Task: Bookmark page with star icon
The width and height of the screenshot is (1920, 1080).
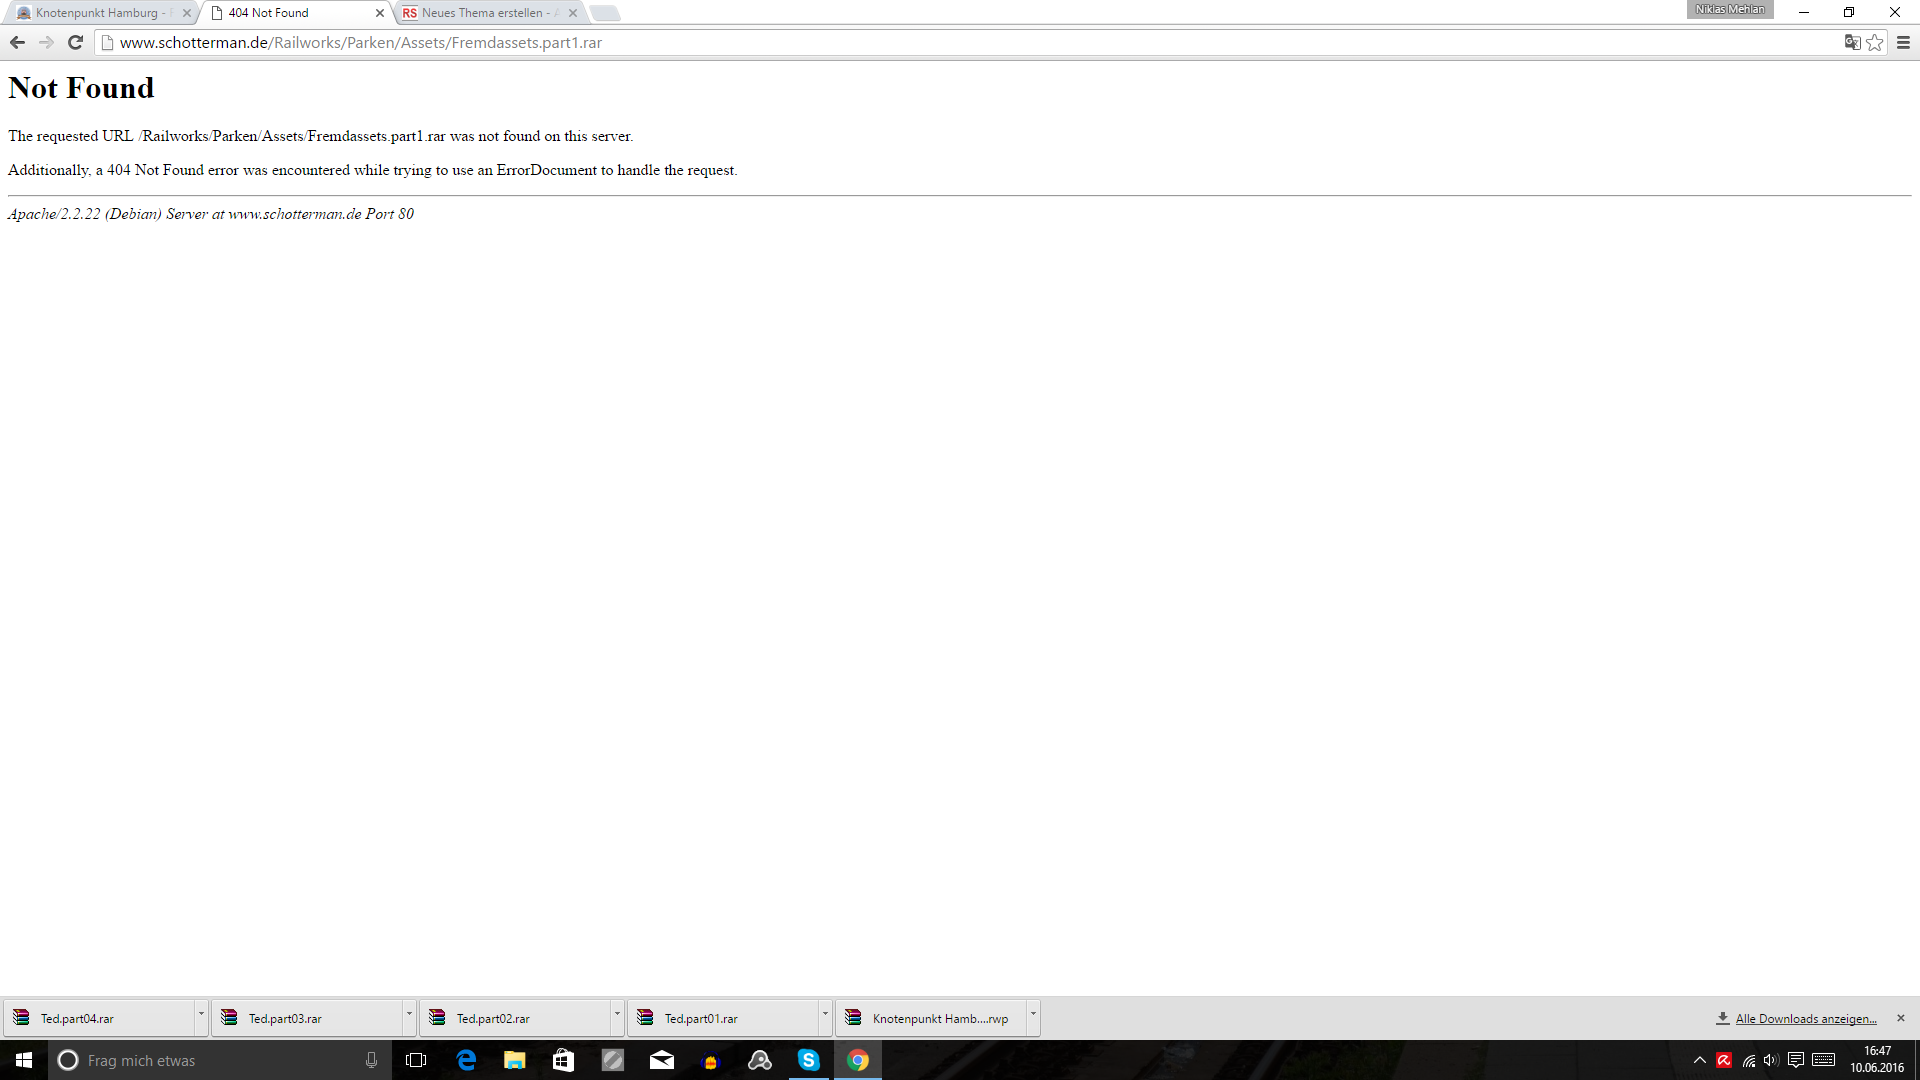Action: coord(1875,42)
